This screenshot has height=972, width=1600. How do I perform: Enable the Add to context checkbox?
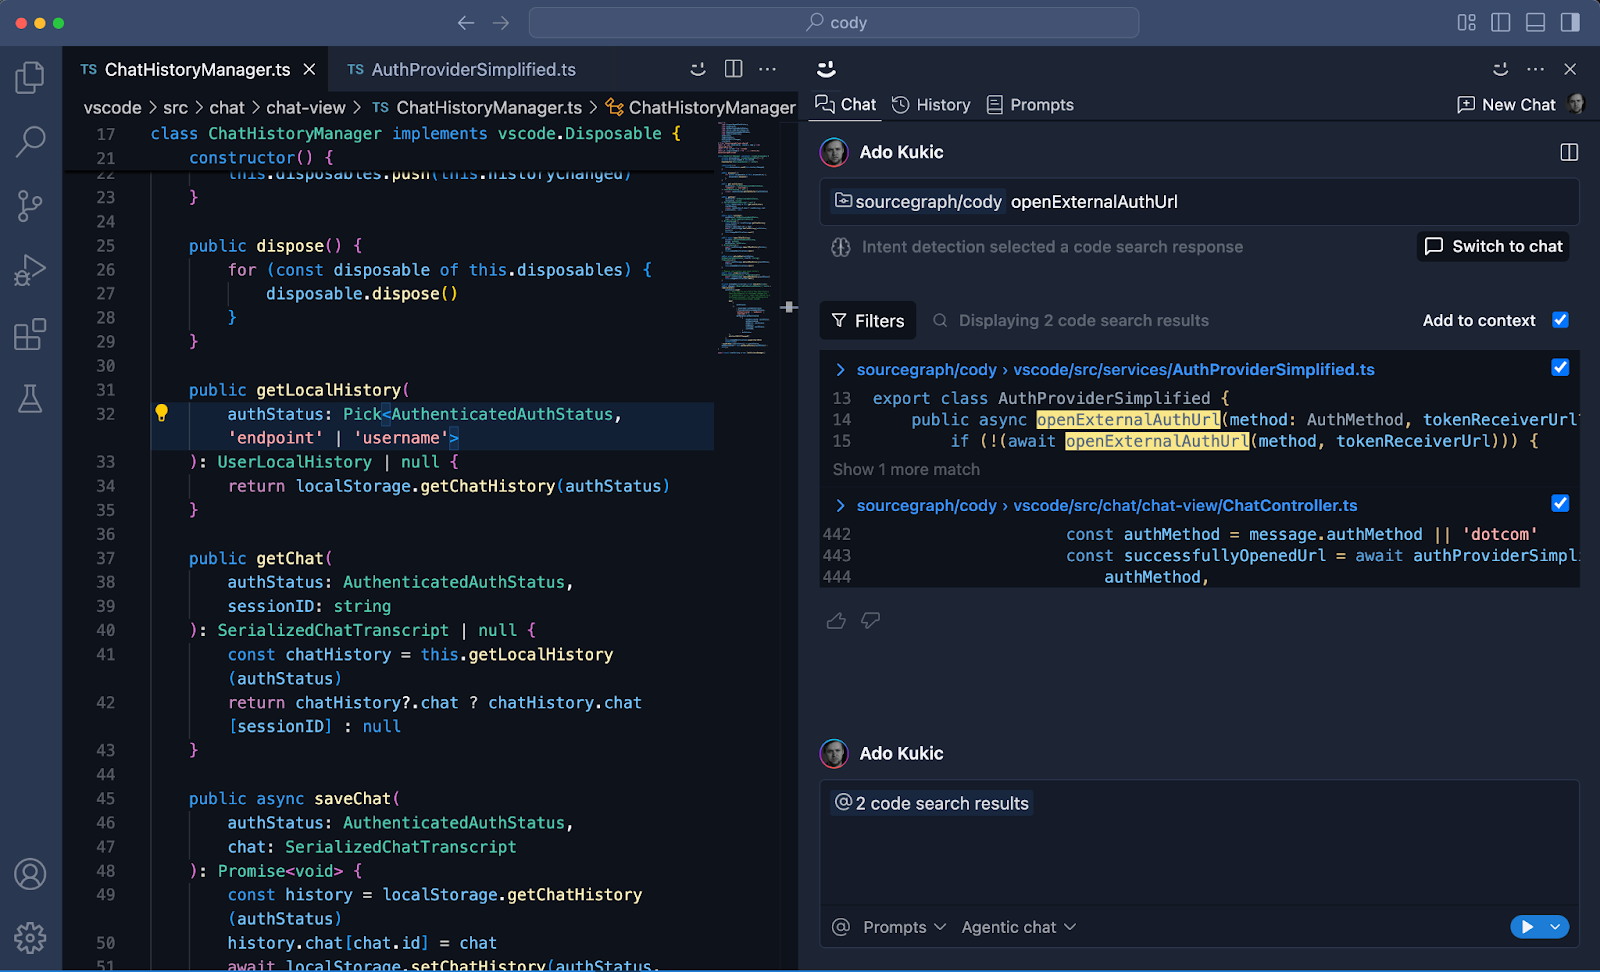1560,320
